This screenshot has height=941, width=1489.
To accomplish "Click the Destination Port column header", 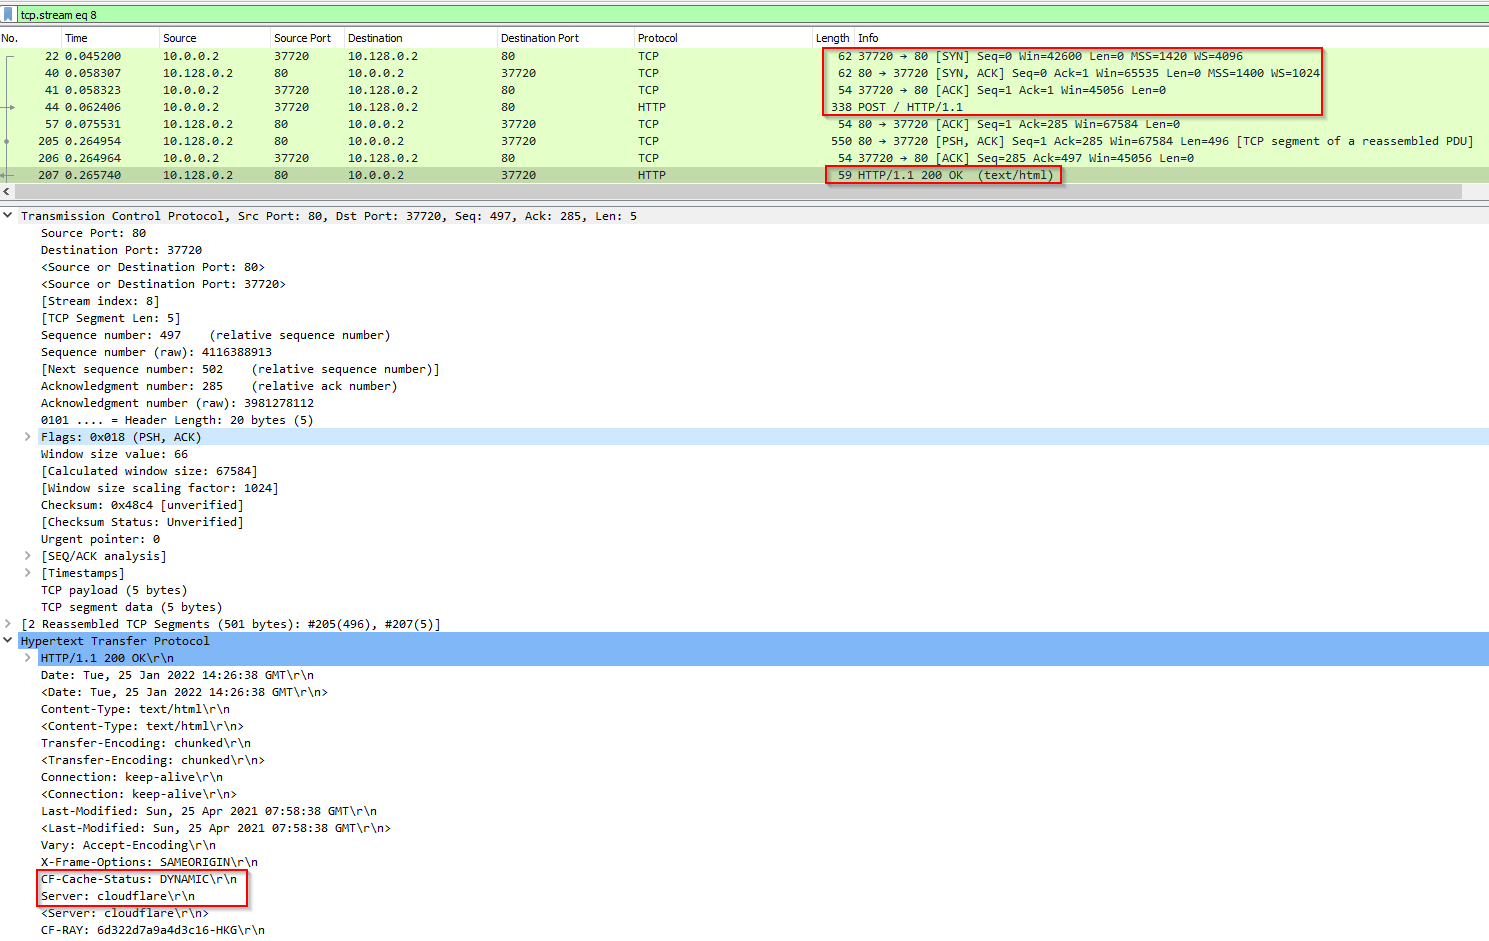I will pyautogui.click(x=540, y=38).
